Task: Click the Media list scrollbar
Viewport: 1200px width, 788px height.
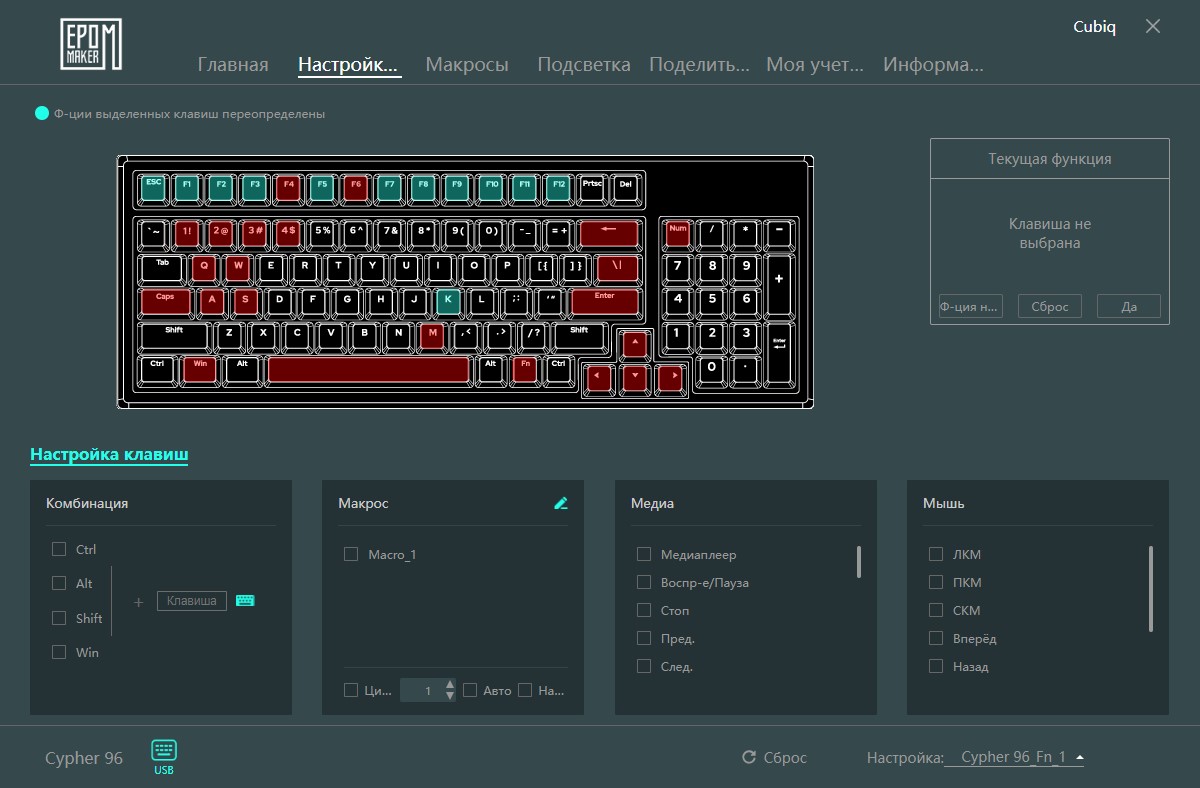Action: click(859, 562)
